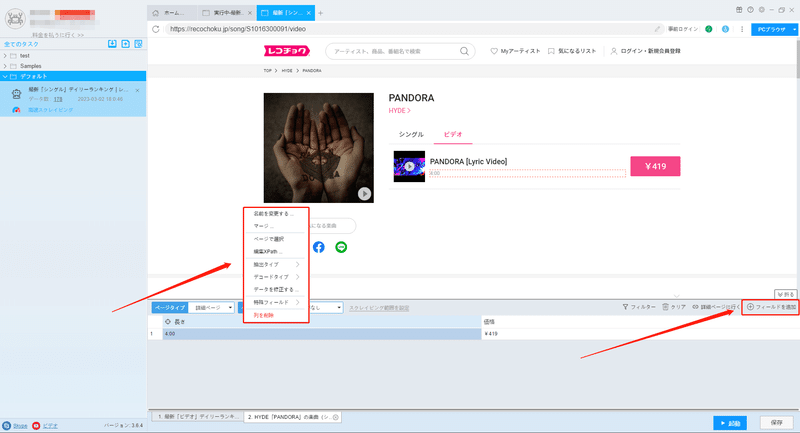Viewport: 800px width, 433px height.
Task: Click the Skype icon in status bar
Action: coord(6,425)
